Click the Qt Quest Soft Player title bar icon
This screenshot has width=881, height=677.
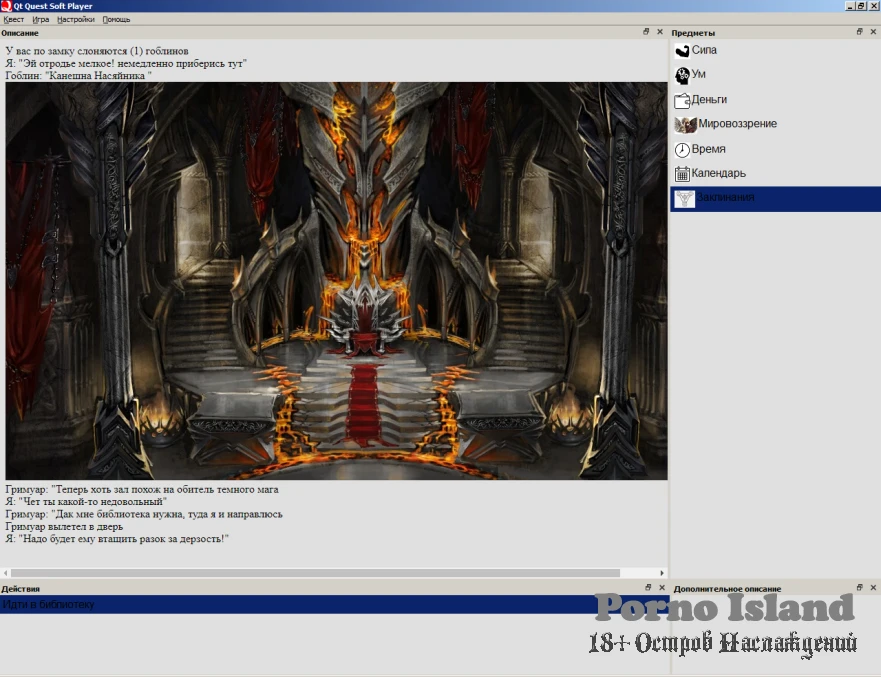point(6,6)
